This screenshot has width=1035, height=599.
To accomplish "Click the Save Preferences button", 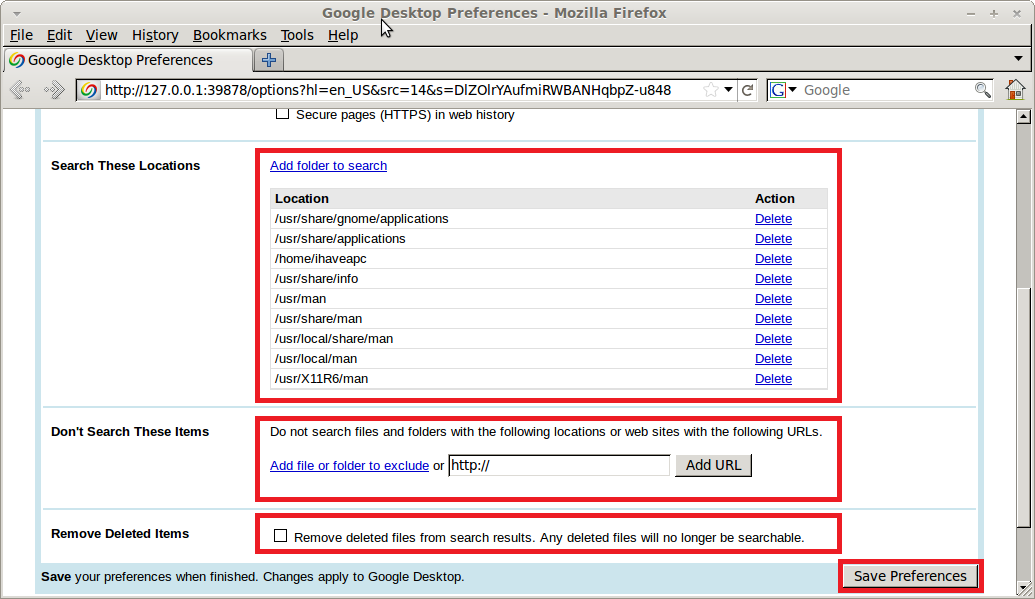I will pyautogui.click(x=910, y=576).
